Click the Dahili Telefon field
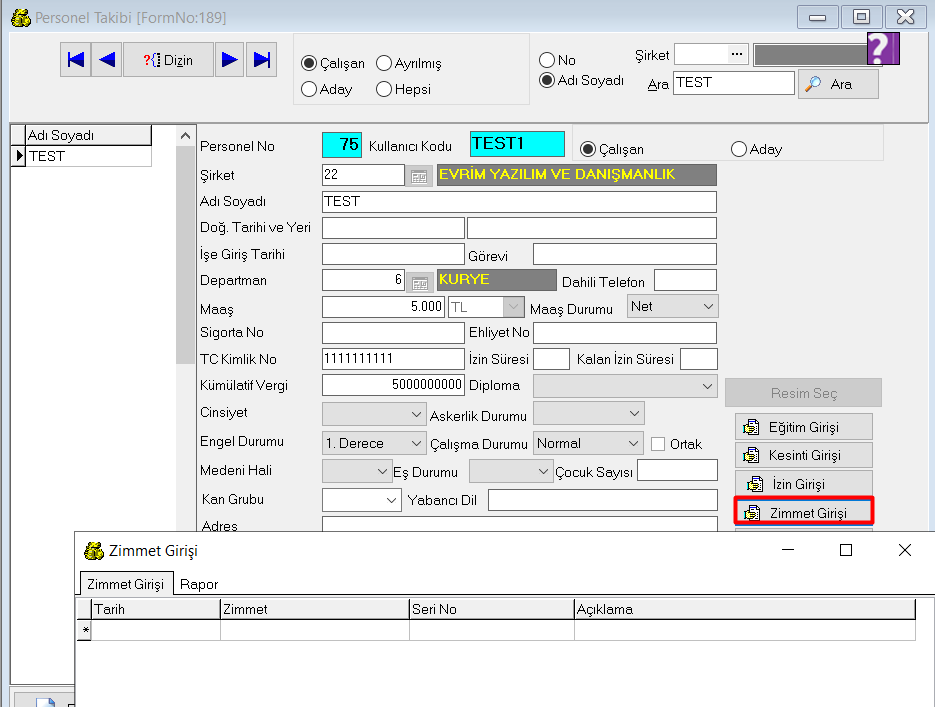This screenshot has height=707, width=935. (686, 280)
